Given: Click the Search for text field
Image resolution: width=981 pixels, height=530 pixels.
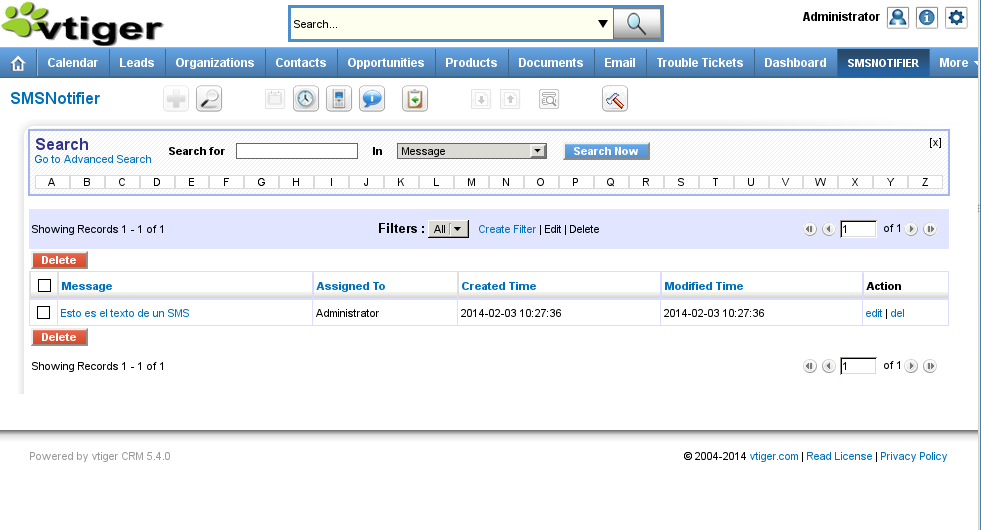Looking at the screenshot, I should click(x=297, y=151).
